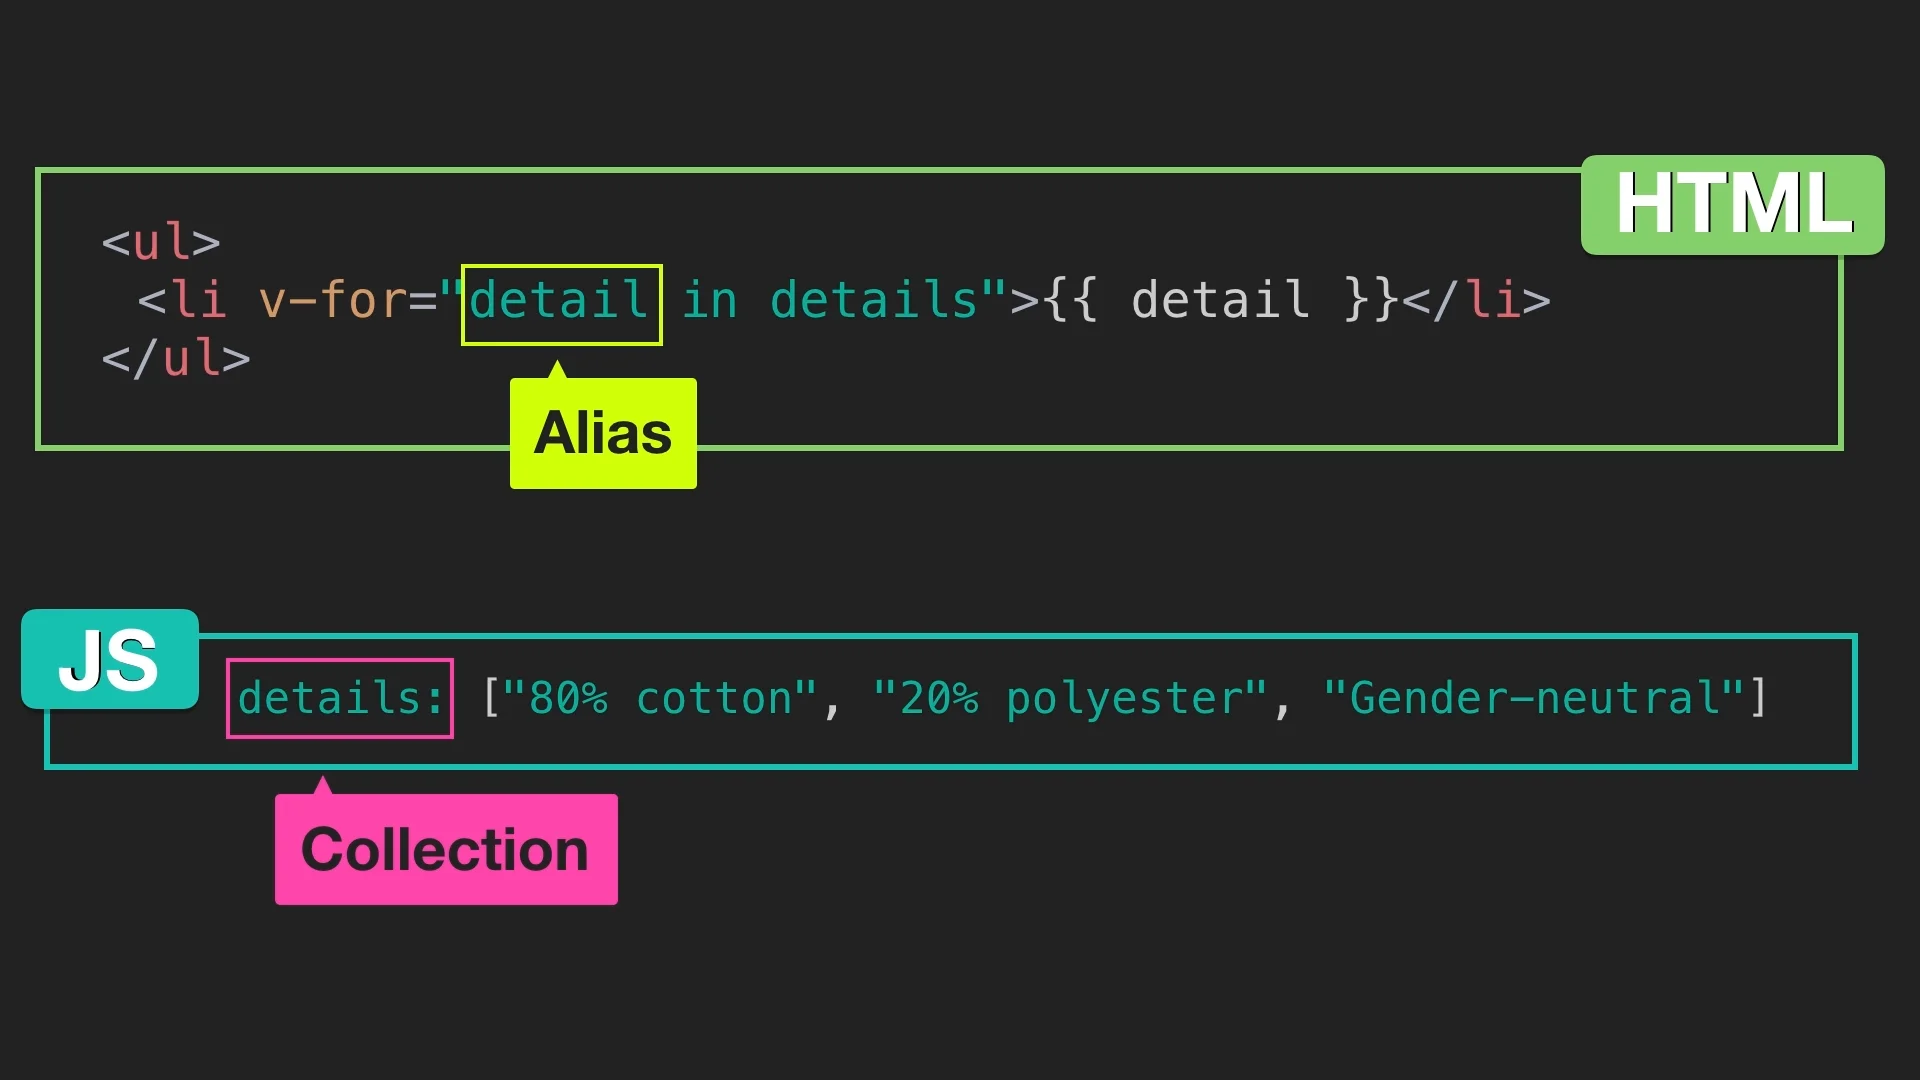Viewport: 1920px width, 1080px height.
Task: Select the yellow Alias callout label
Action: pyautogui.click(x=603, y=433)
